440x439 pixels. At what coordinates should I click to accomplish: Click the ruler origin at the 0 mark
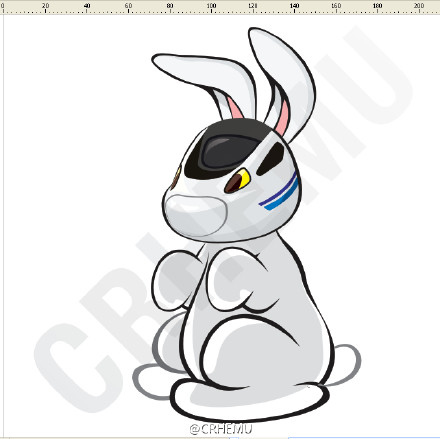3,6
